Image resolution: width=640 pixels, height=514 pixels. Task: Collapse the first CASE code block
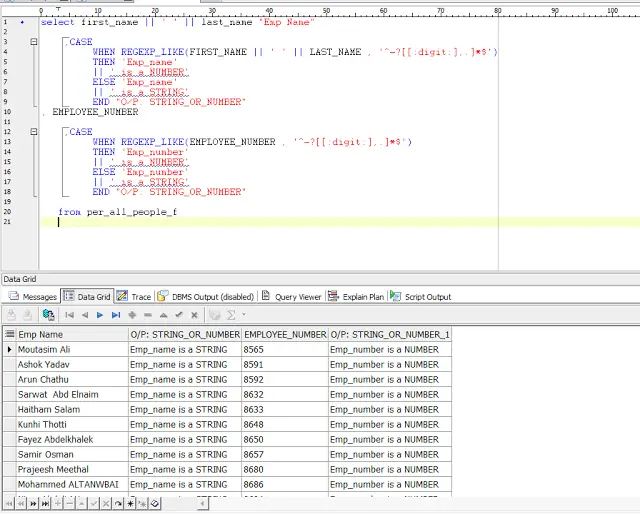(x=34, y=42)
